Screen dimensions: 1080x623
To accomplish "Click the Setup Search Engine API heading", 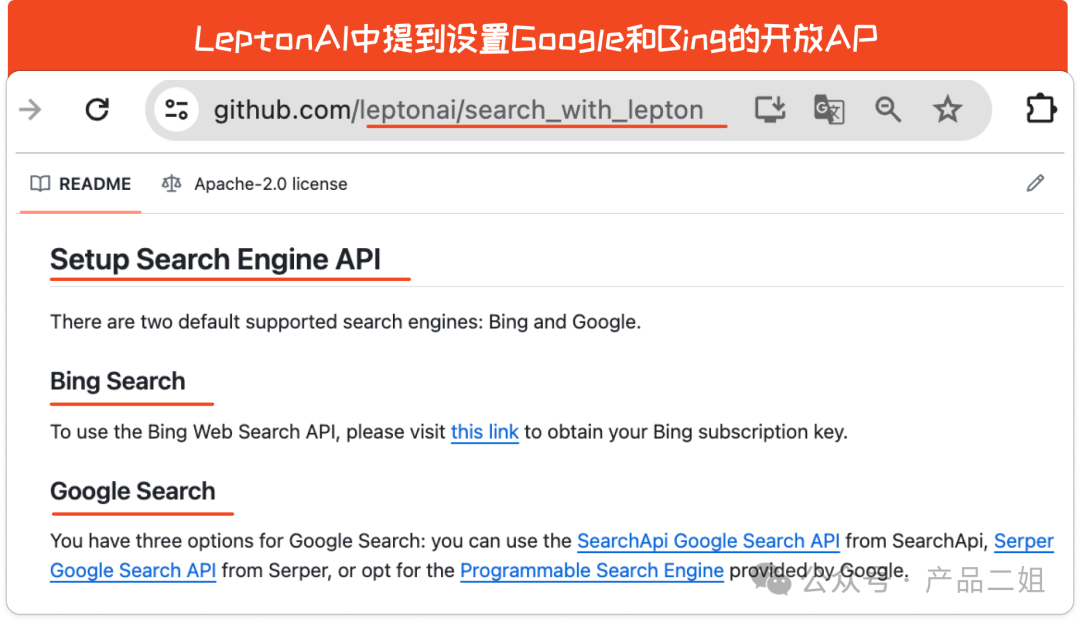I will click(215, 259).
